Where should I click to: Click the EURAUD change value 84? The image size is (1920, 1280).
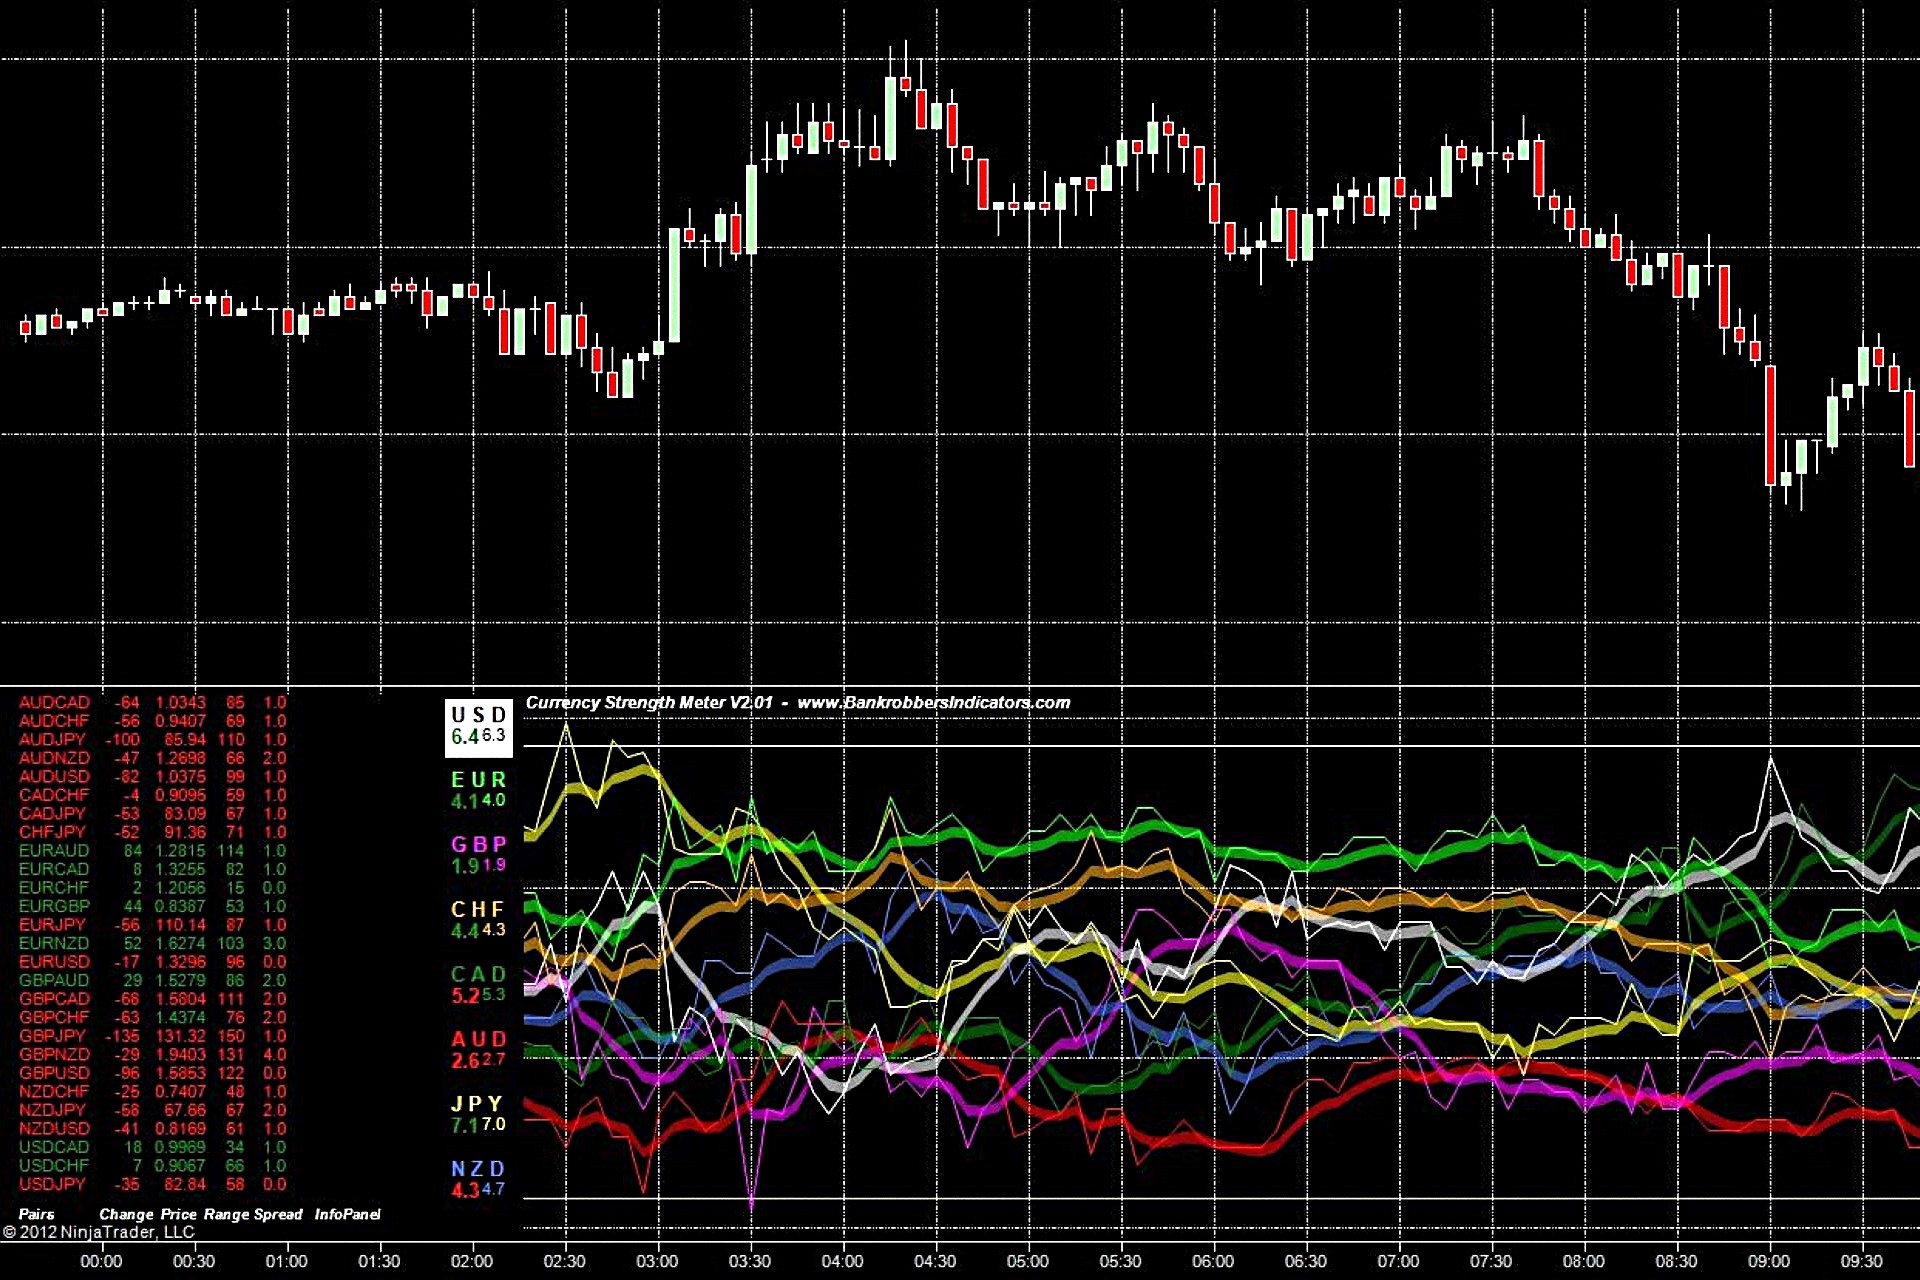(133, 851)
